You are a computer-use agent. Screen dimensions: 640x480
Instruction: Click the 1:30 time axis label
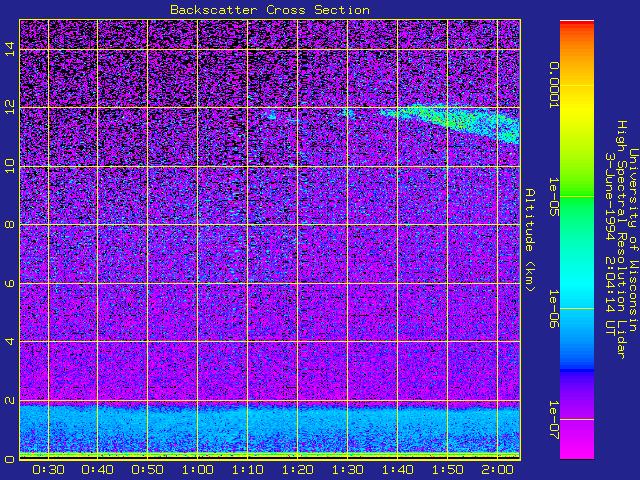click(x=347, y=470)
